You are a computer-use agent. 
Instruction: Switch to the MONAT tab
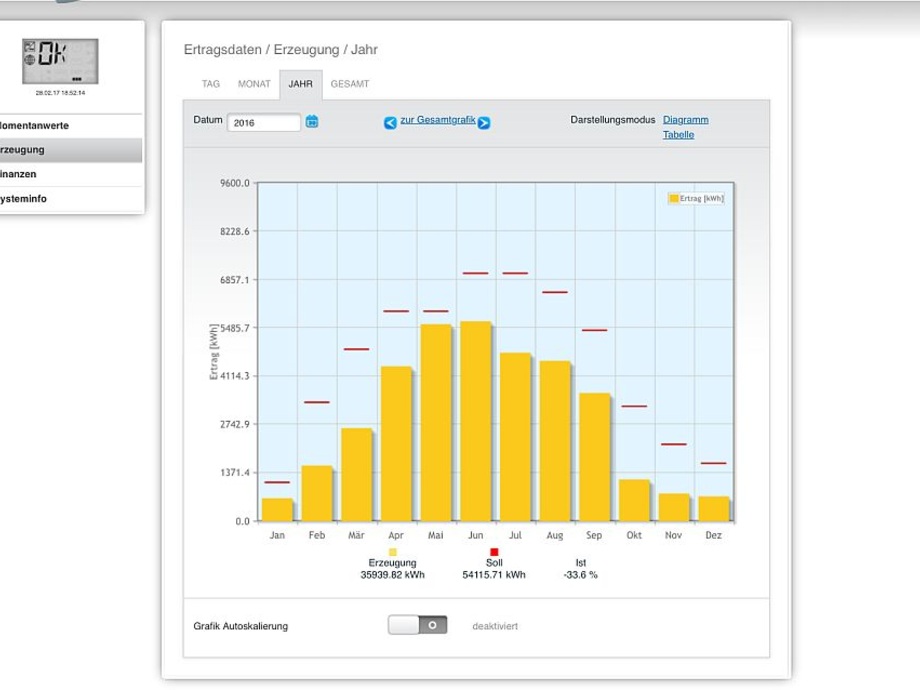coord(254,84)
